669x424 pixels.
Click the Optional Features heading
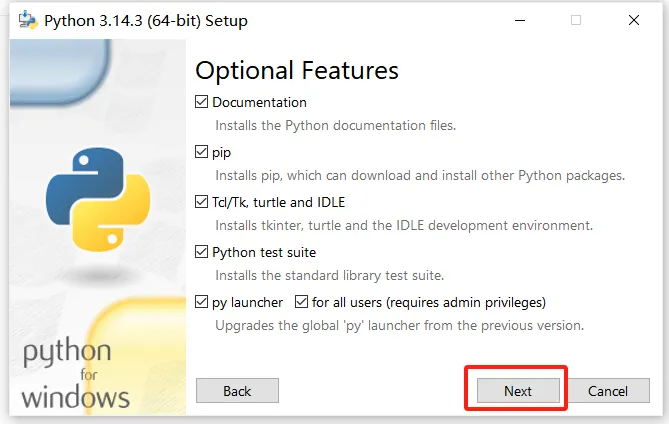click(x=297, y=70)
